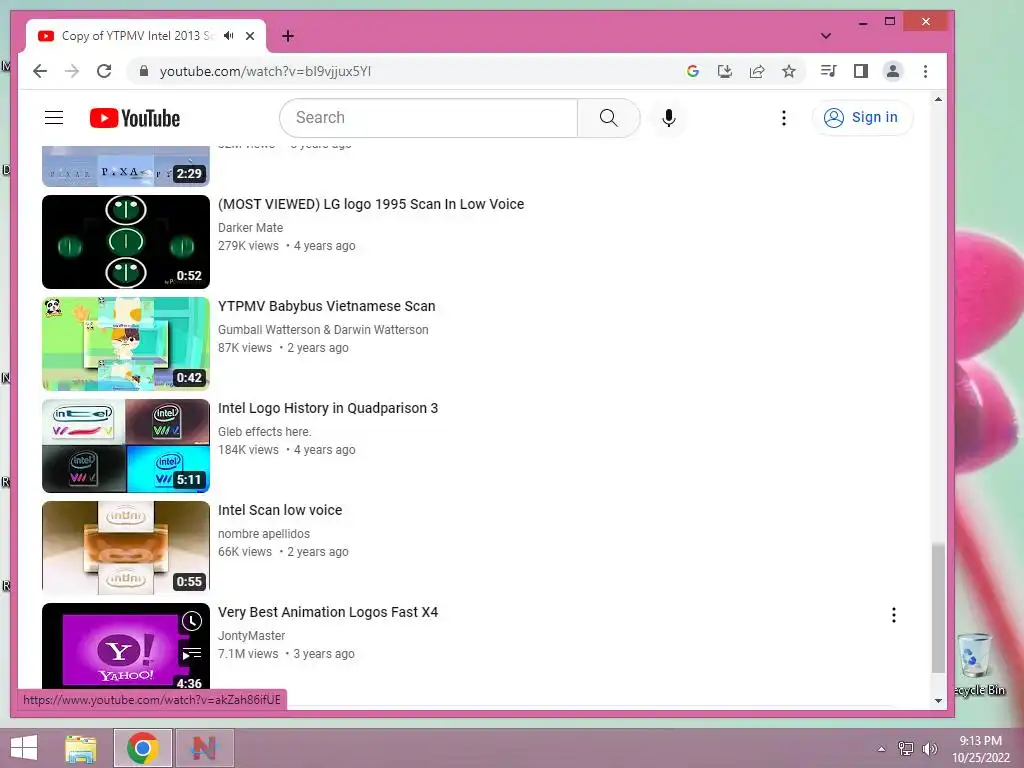Open a new browser tab

[288, 36]
